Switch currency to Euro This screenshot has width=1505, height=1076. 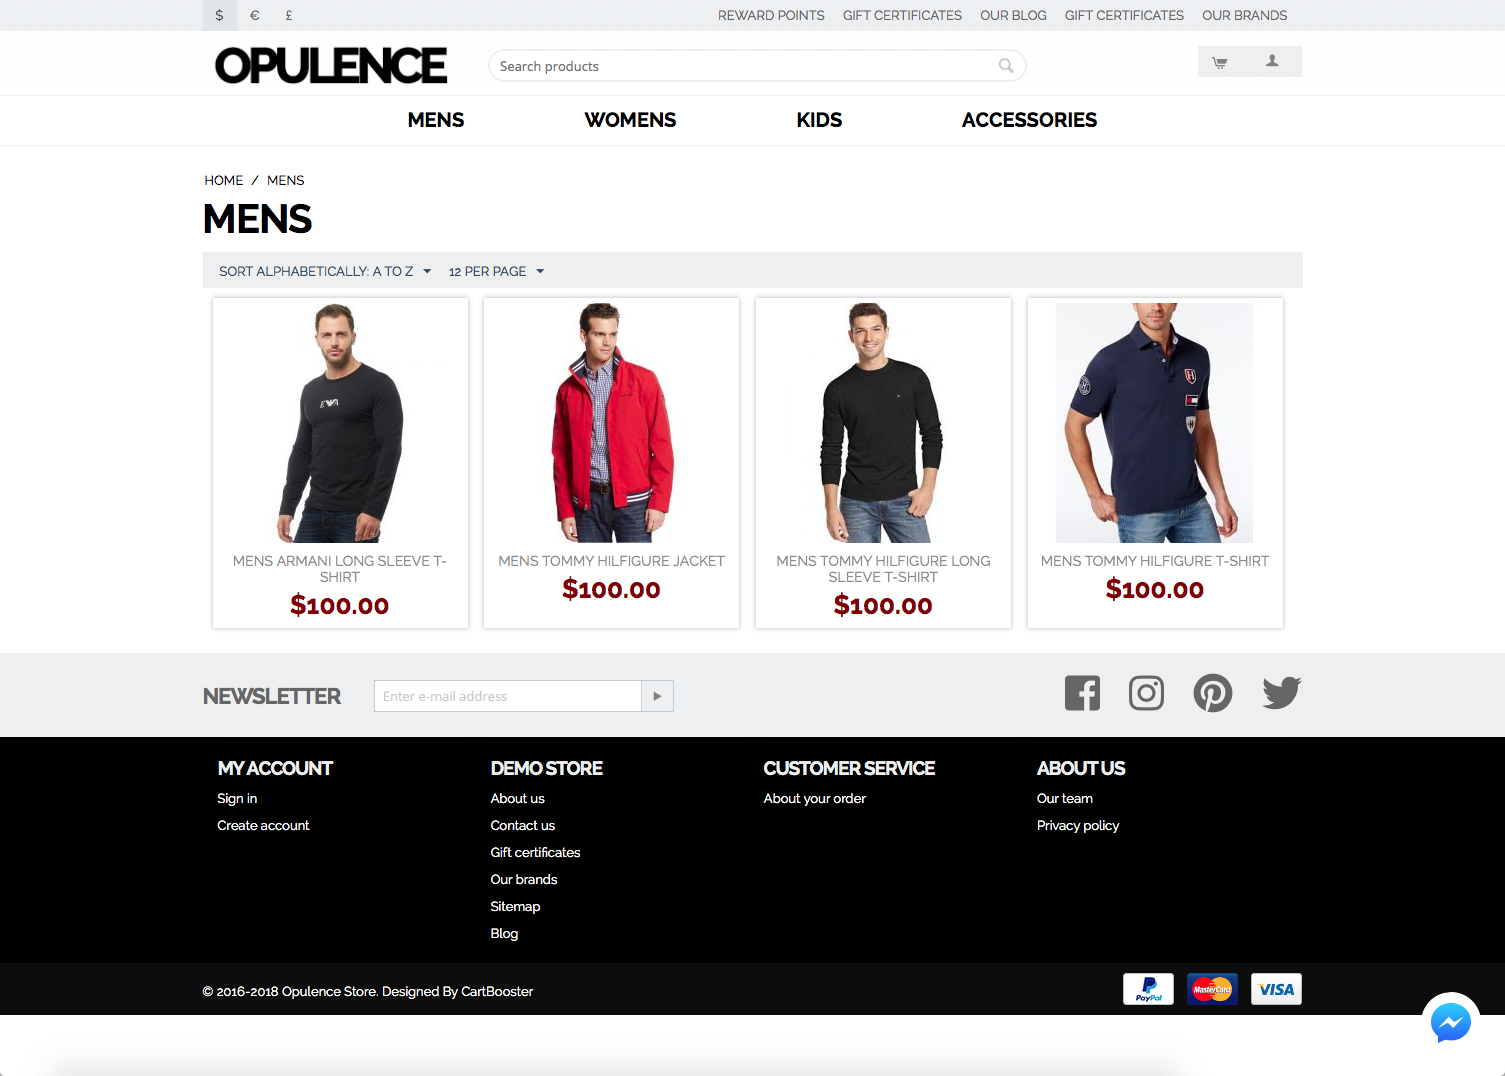coord(255,15)
